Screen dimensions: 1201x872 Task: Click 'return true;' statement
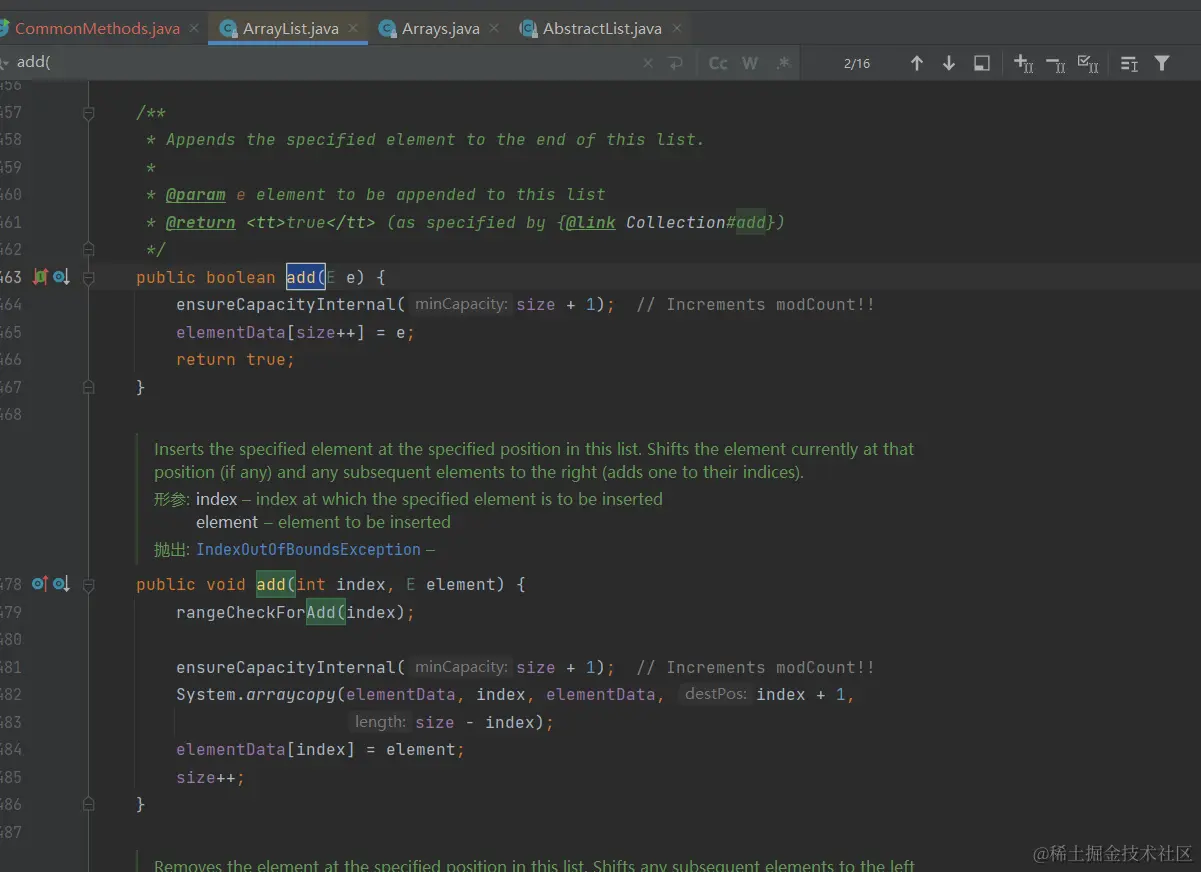tap(236, 359)
